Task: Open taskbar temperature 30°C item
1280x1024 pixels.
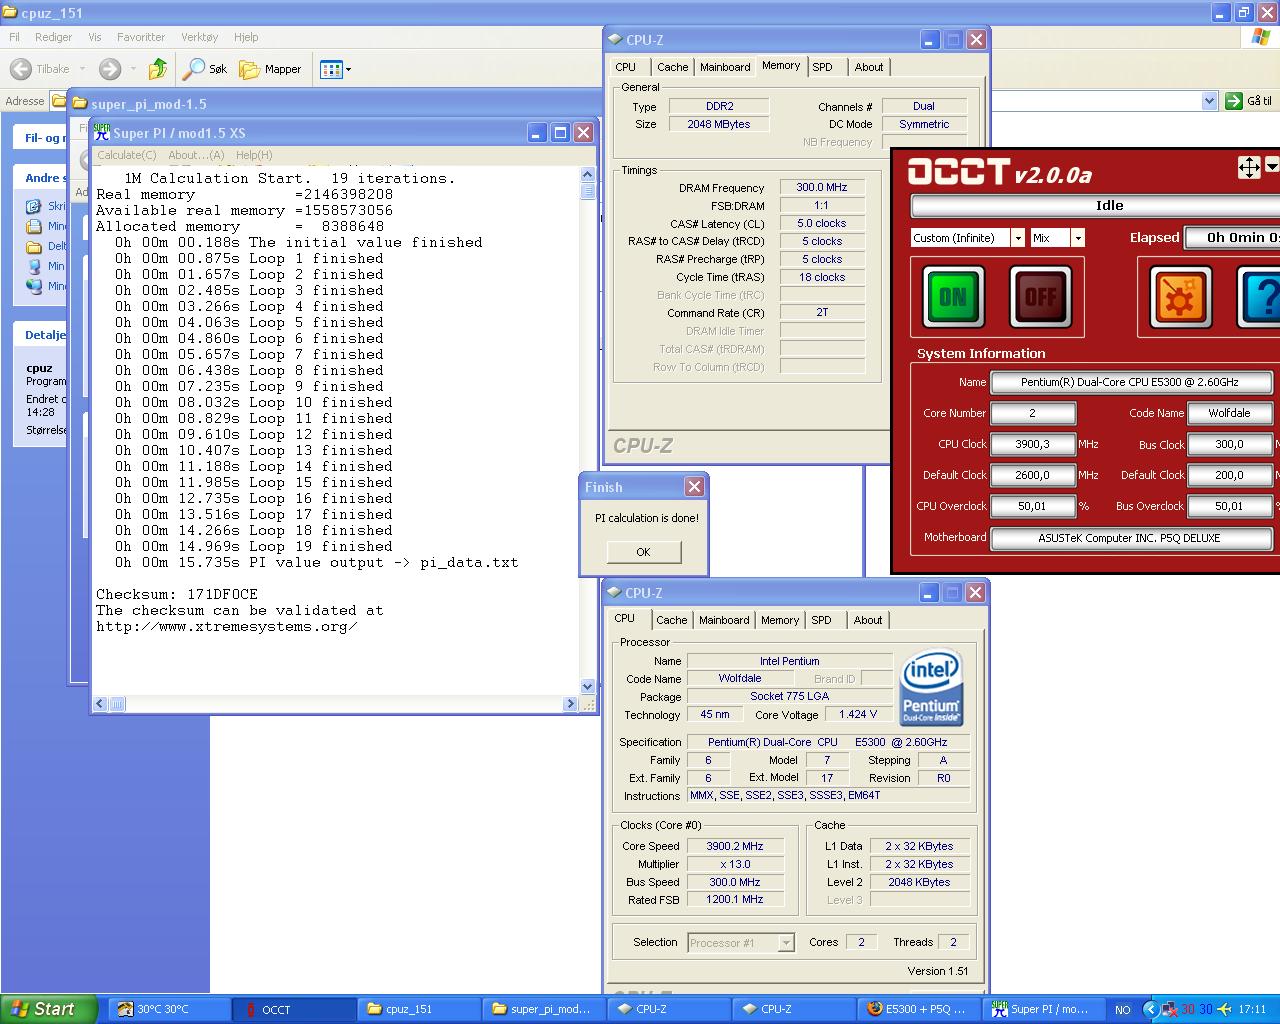Action: coord(169,1009)
